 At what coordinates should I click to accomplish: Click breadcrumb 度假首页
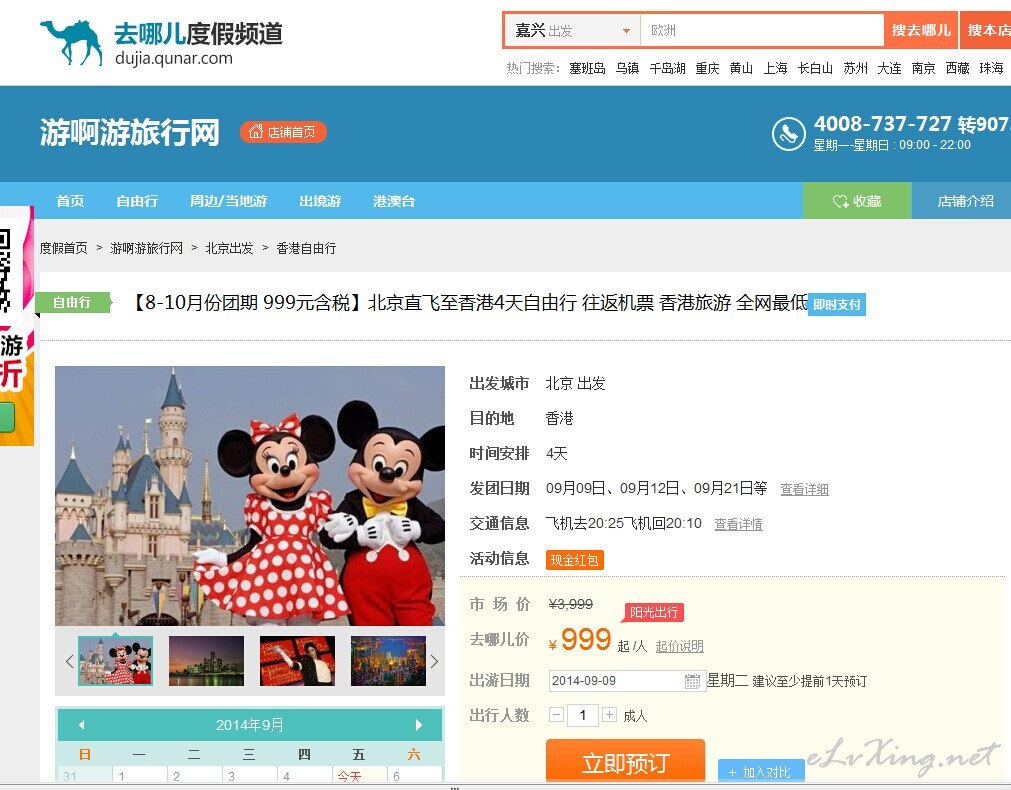pyautogui.click(x=63, y=248)
